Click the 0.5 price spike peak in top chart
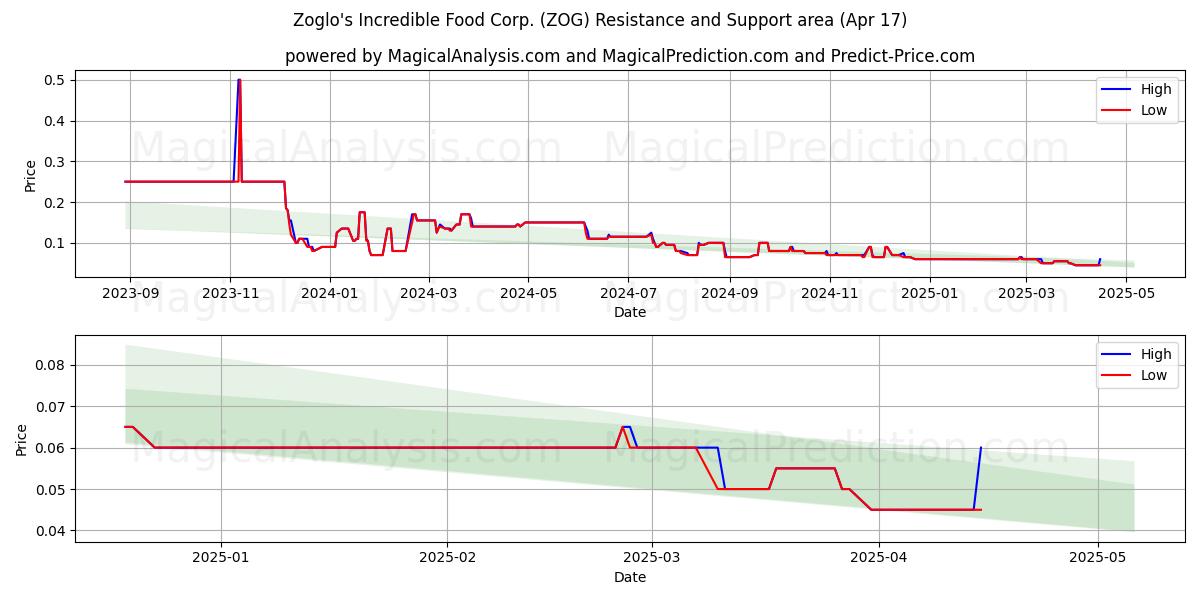This screenshot has height=600, width=1200. tap(239, 80)
